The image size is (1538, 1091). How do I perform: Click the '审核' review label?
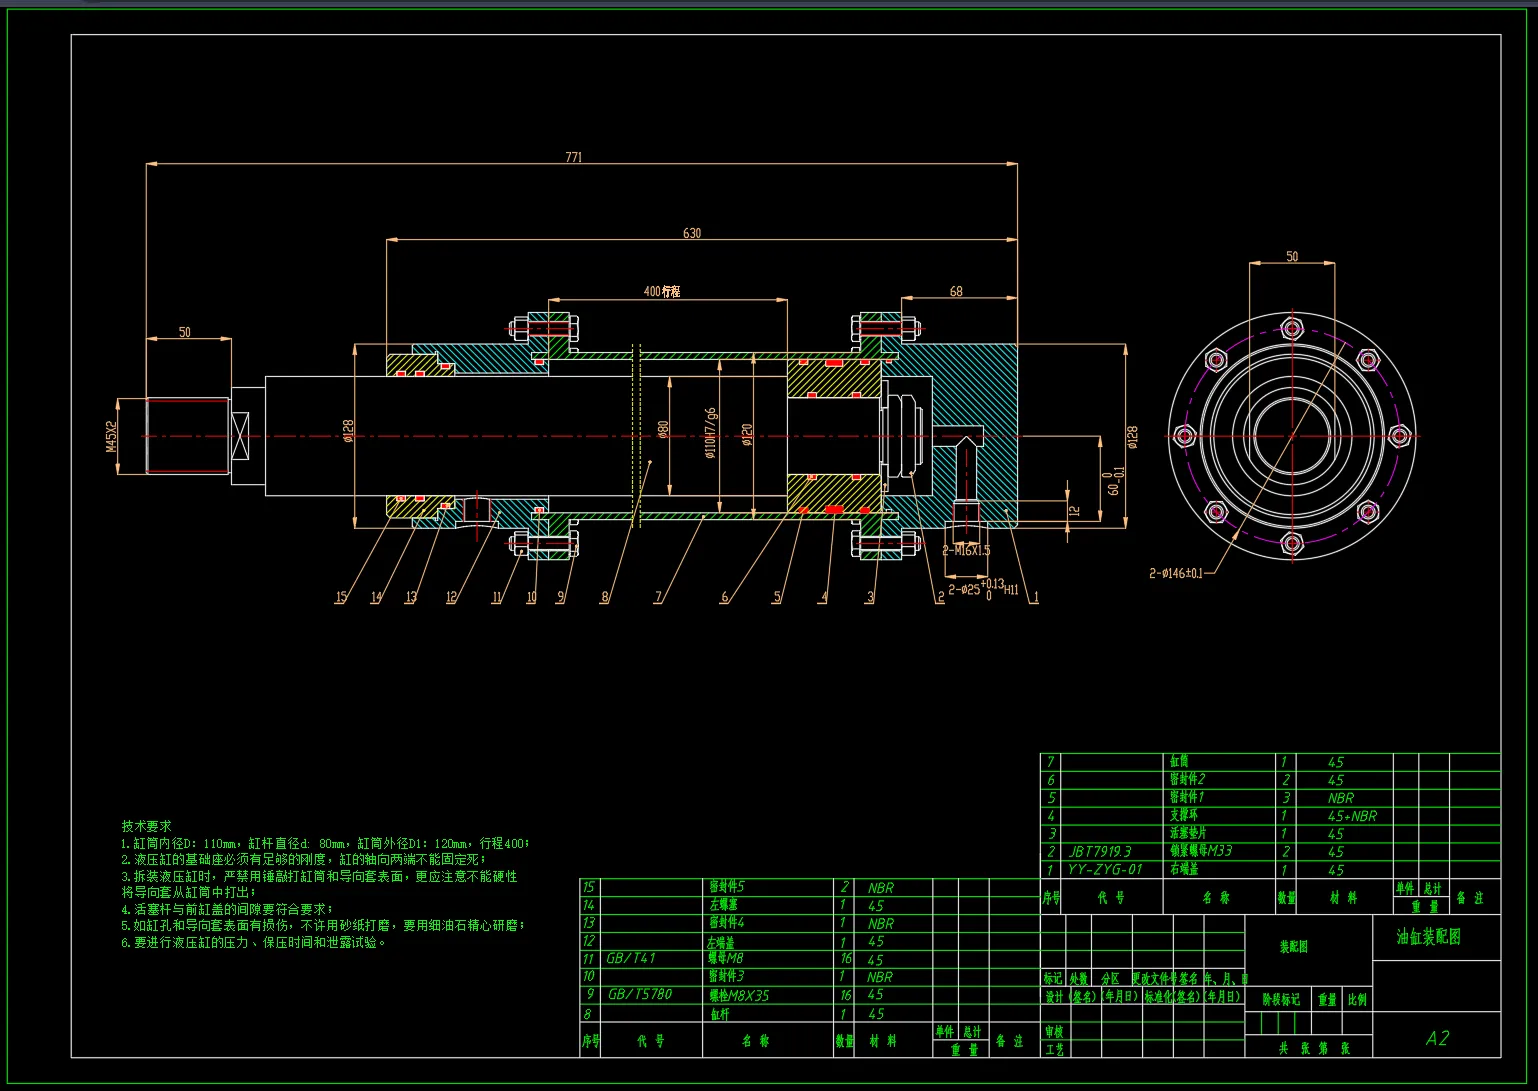(x=1054, y=1031)
